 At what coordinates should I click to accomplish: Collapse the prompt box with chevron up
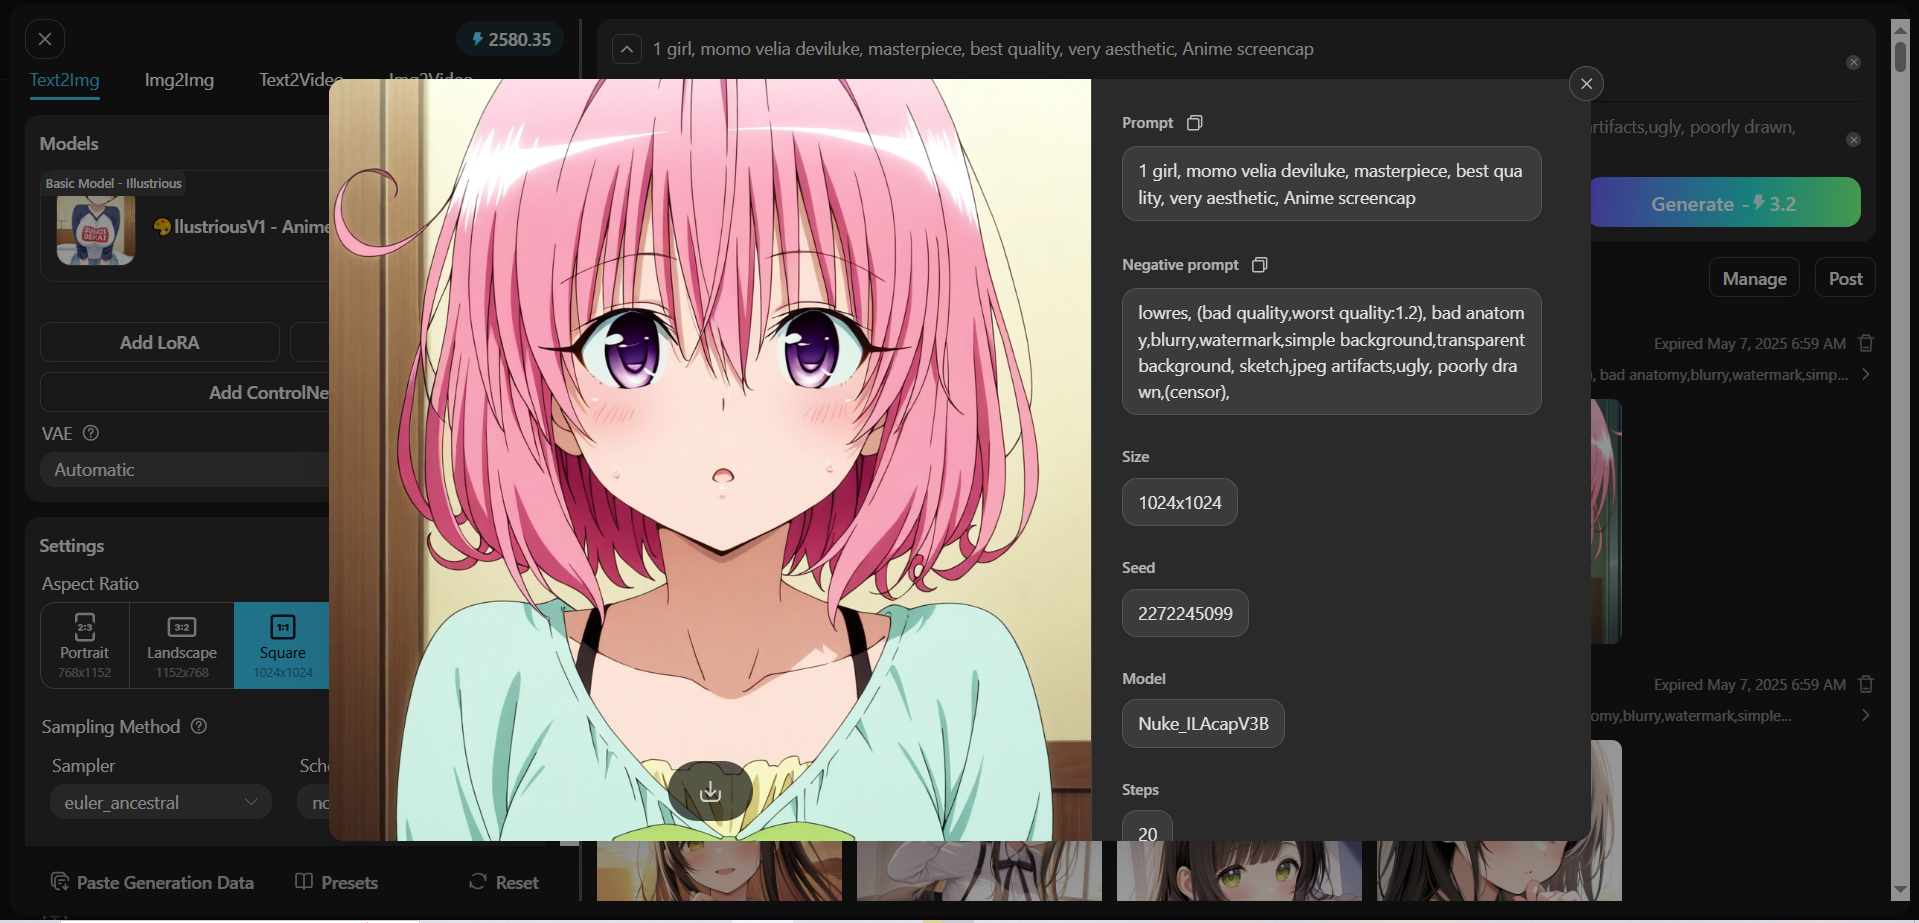(x=627, y=49)
